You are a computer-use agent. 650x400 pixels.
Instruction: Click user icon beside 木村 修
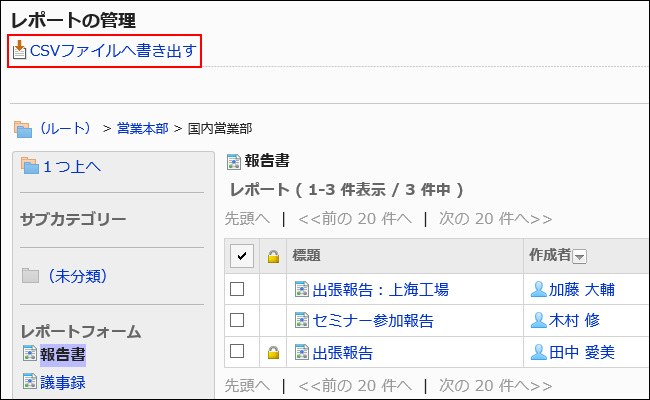[x=539, y=320]
